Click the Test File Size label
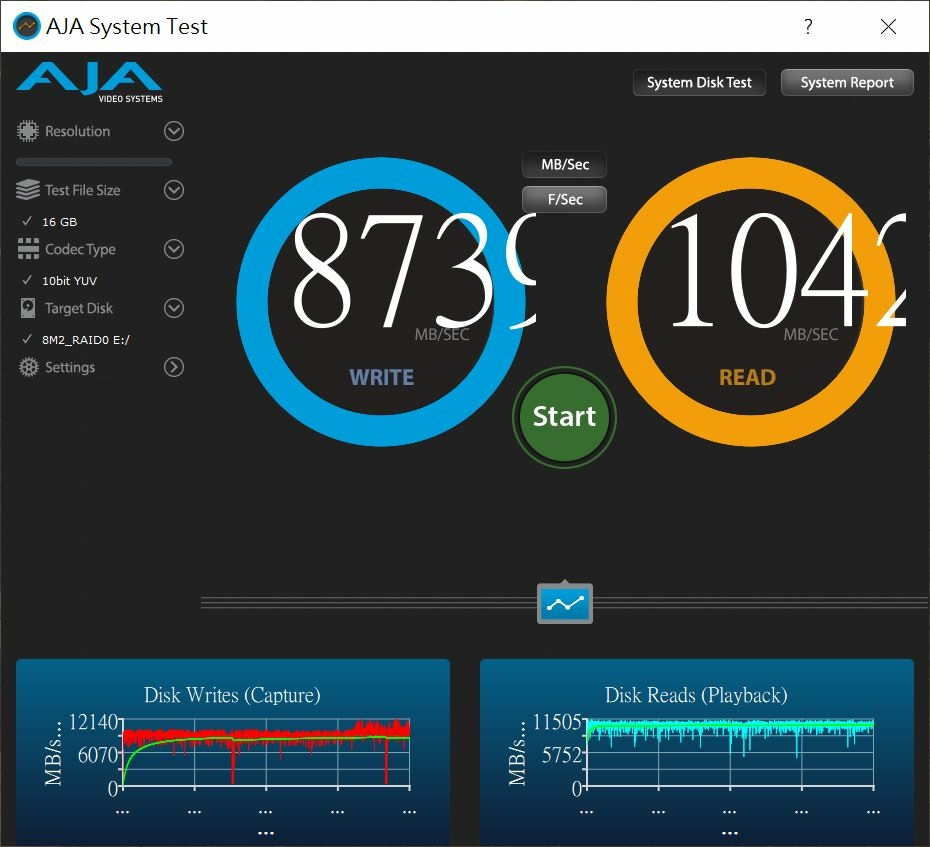 83,190
